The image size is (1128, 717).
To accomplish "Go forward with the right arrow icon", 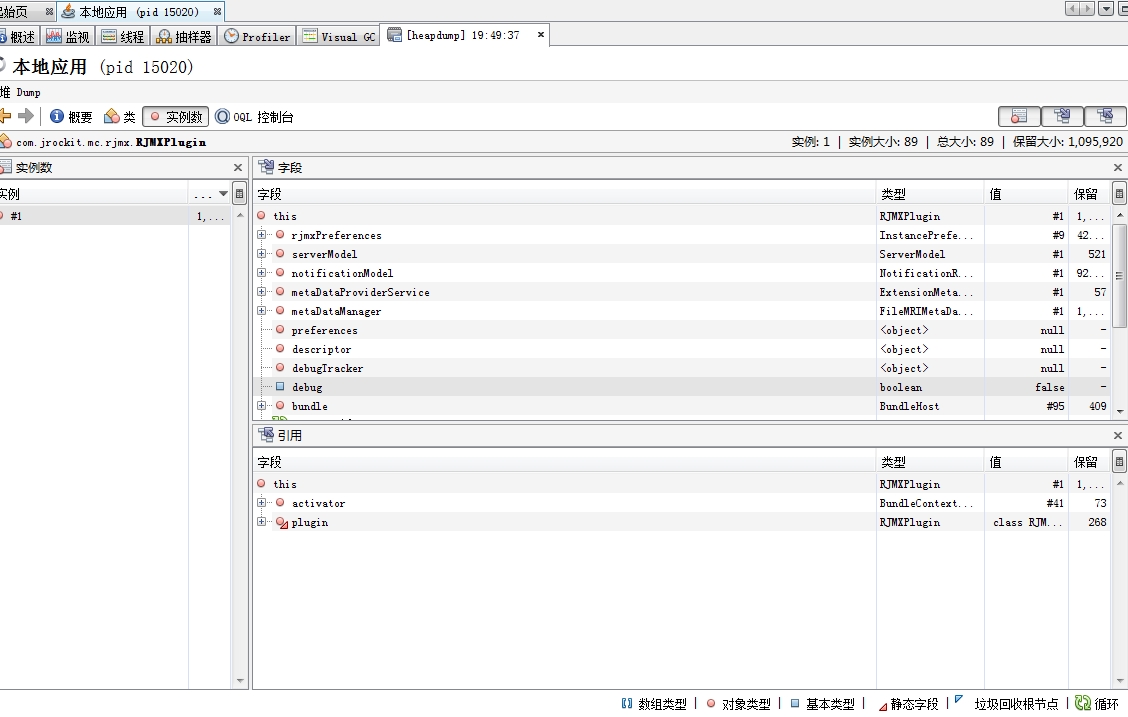I will [26, 116].
